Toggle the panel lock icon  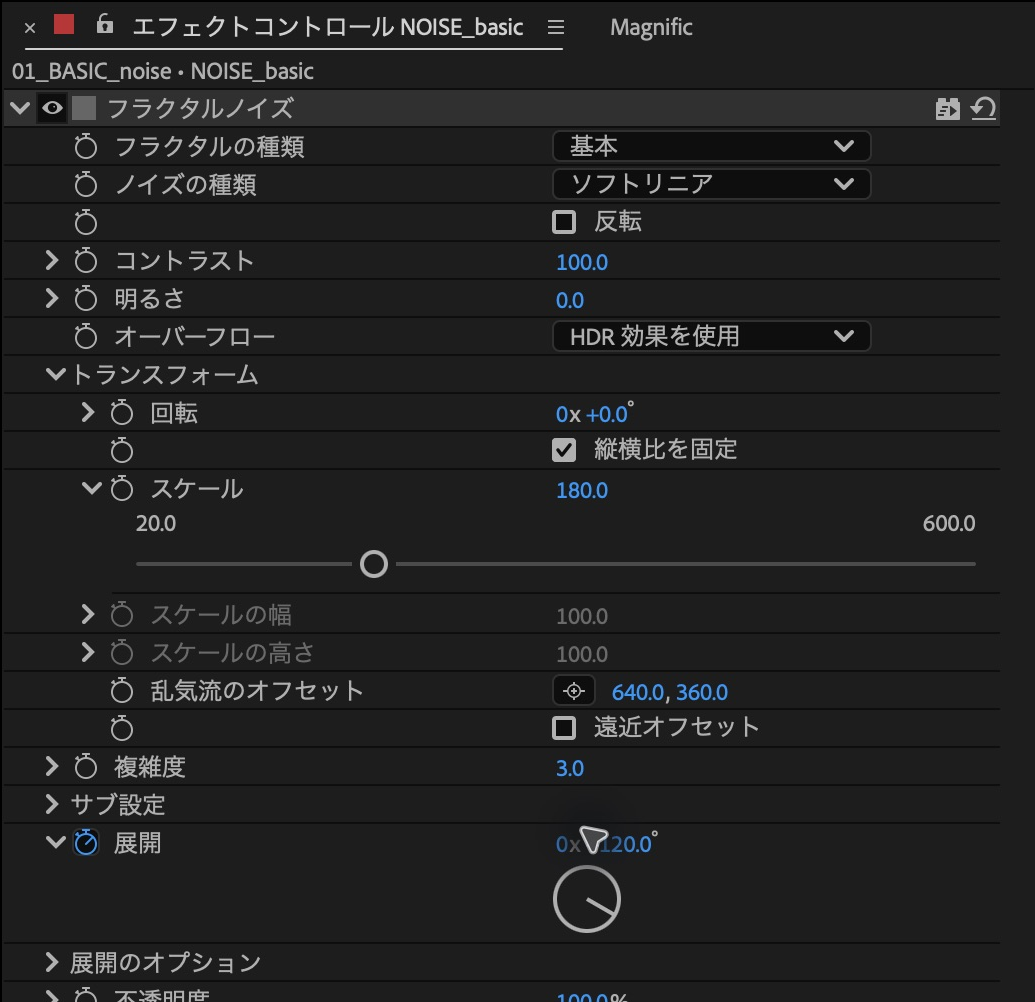pos(105,24)
